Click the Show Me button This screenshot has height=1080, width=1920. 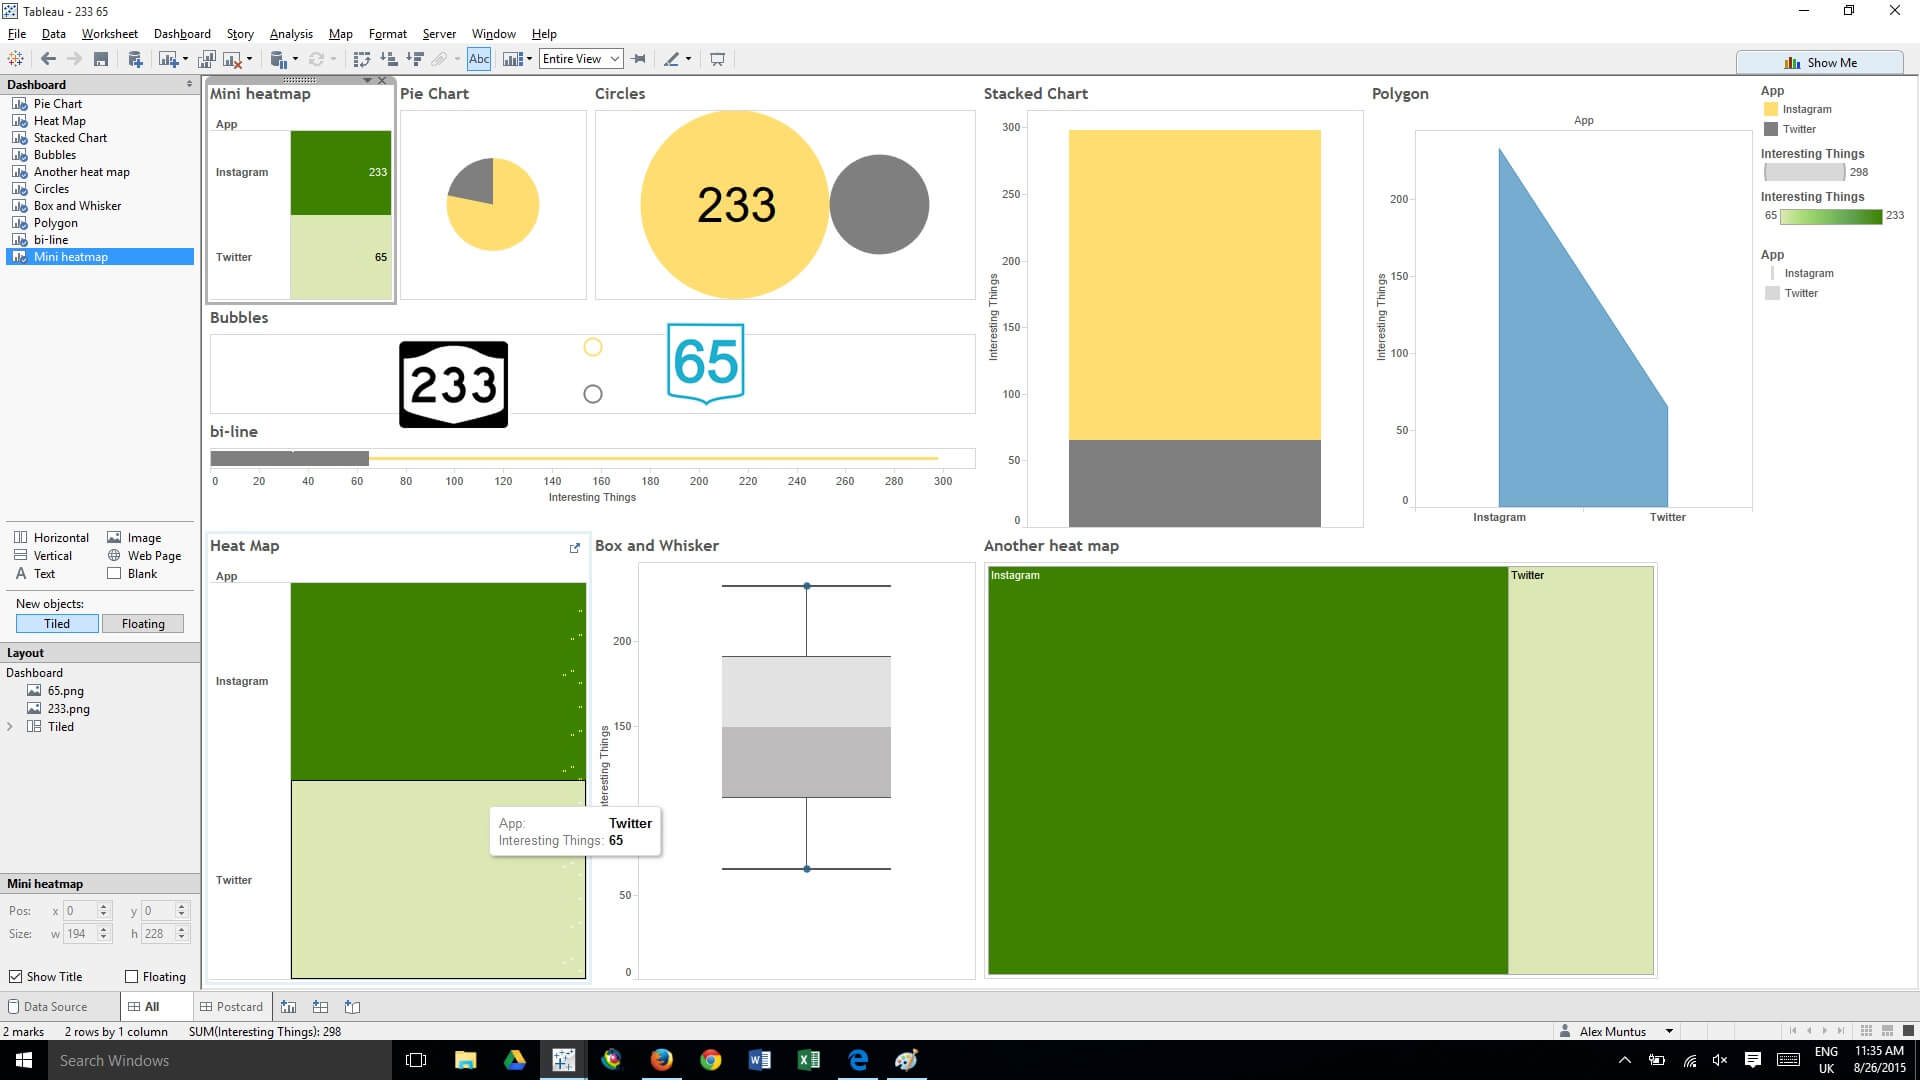(x=1820, y=62)
